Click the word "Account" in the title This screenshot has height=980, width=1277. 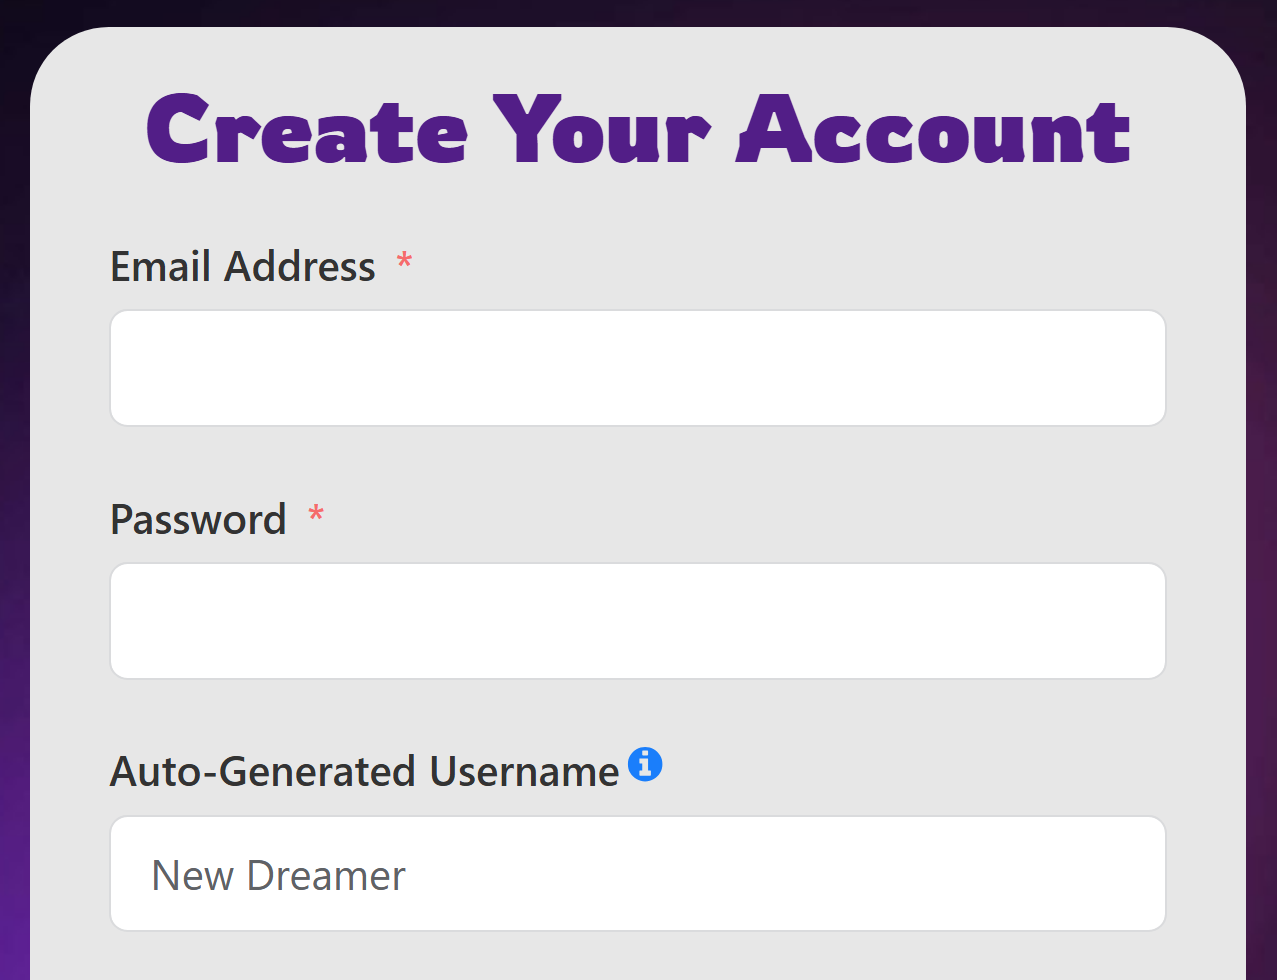tap(934, 130)
